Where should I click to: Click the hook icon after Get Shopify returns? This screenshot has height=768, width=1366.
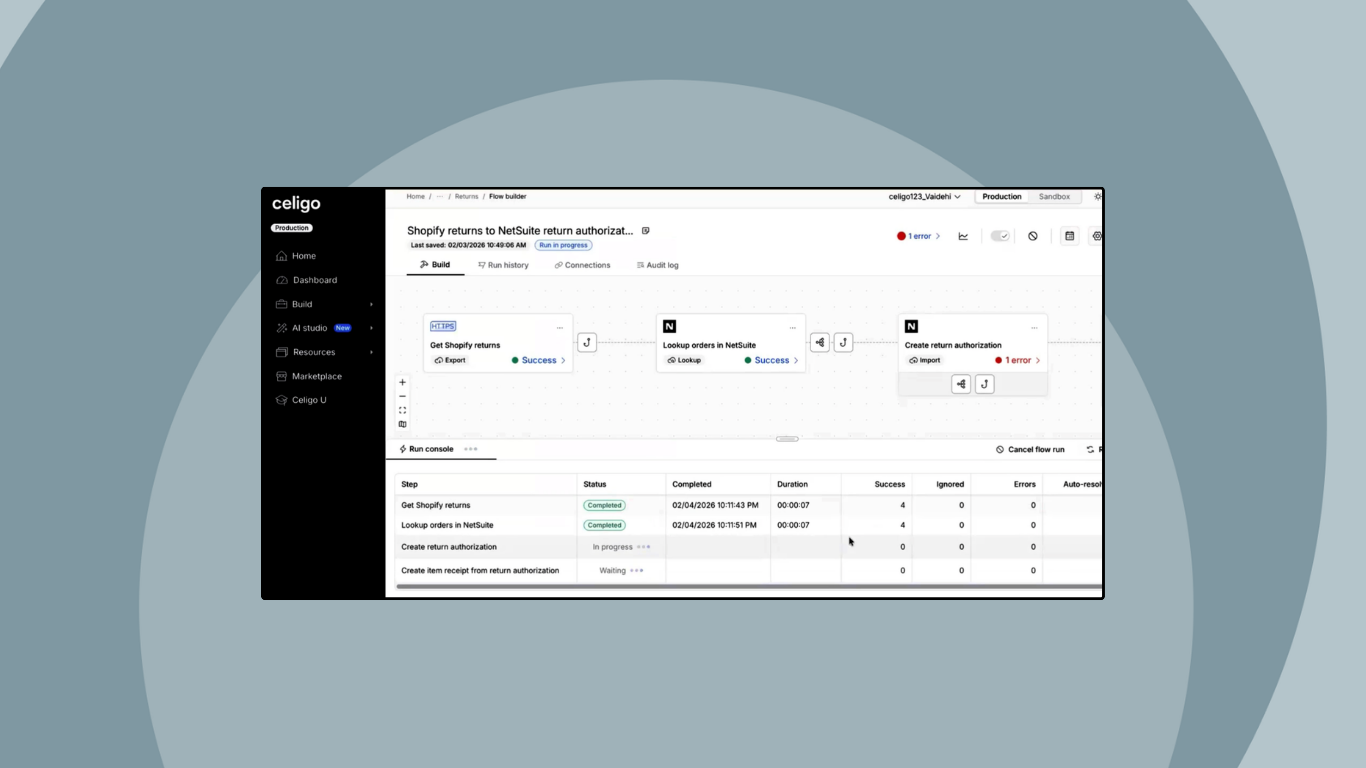(x=587, y=342)
